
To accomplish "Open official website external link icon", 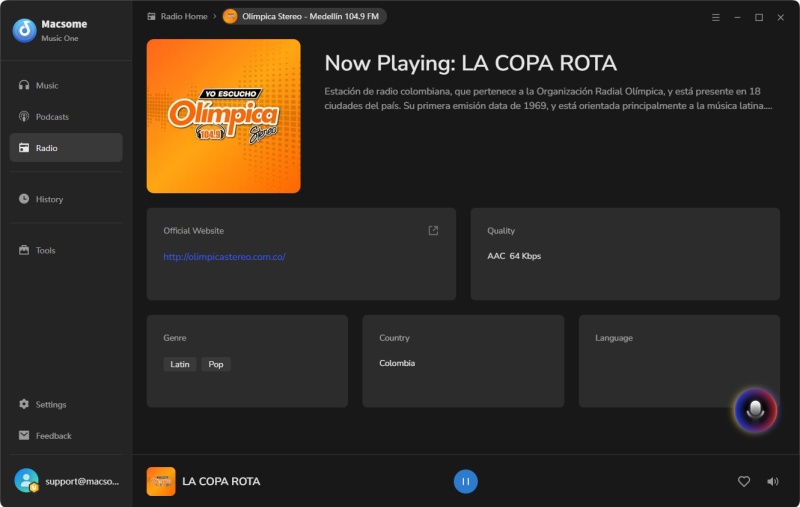I will click(x=433, y=231).
